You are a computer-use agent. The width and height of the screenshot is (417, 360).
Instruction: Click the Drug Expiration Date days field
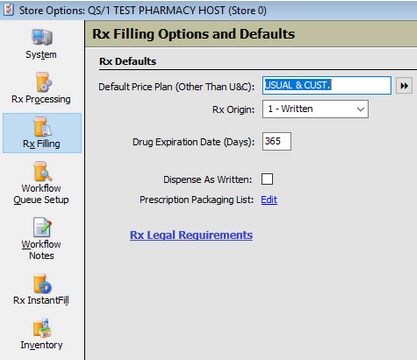point(276,141)
